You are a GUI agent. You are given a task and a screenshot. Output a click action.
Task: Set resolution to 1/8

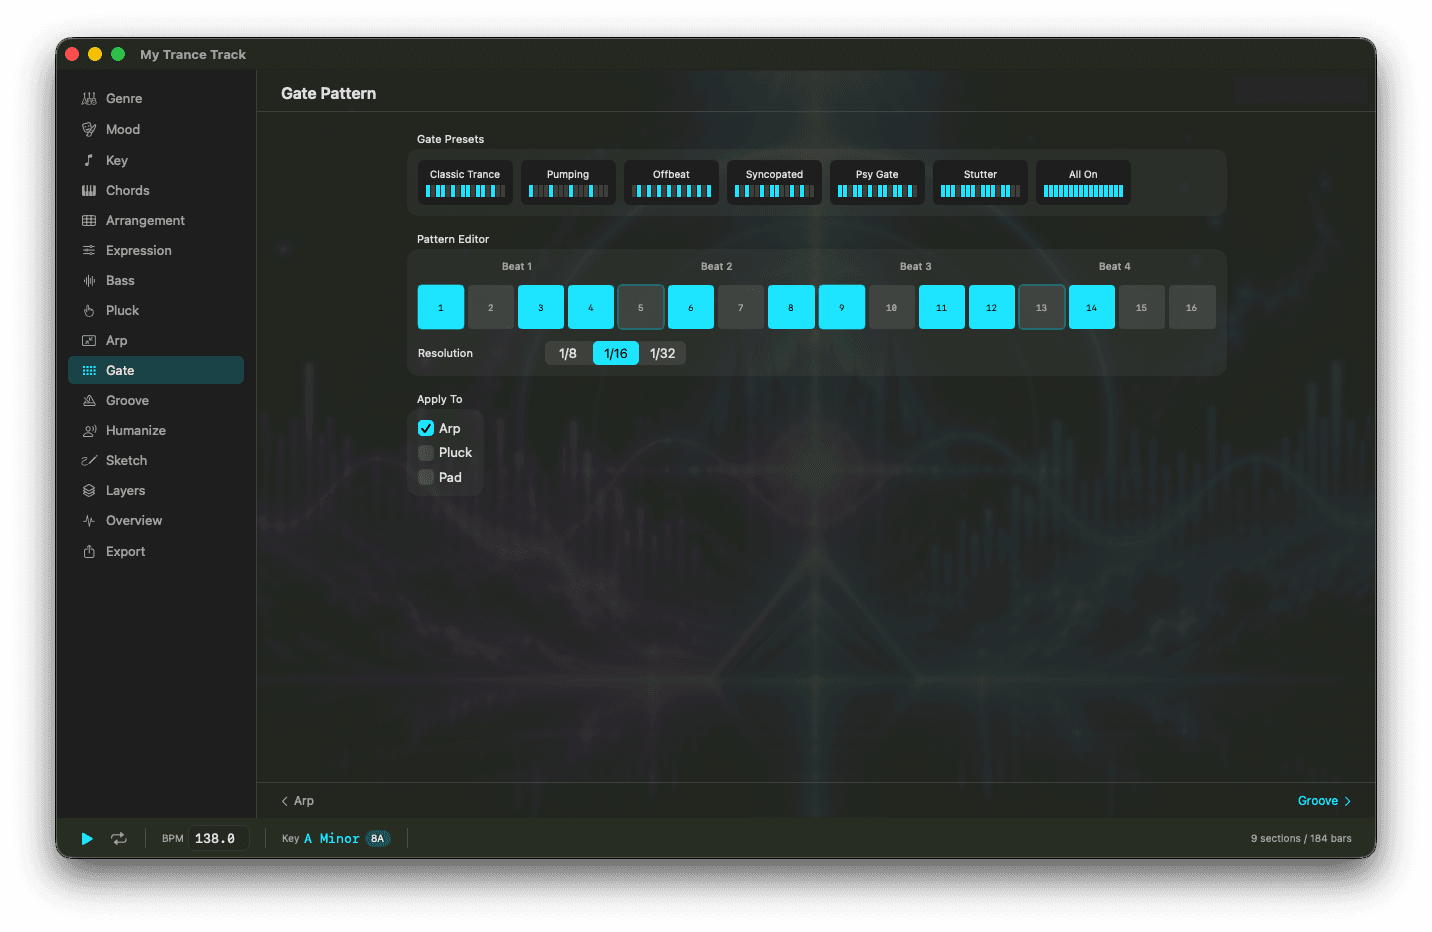click(x=568, y=354)
